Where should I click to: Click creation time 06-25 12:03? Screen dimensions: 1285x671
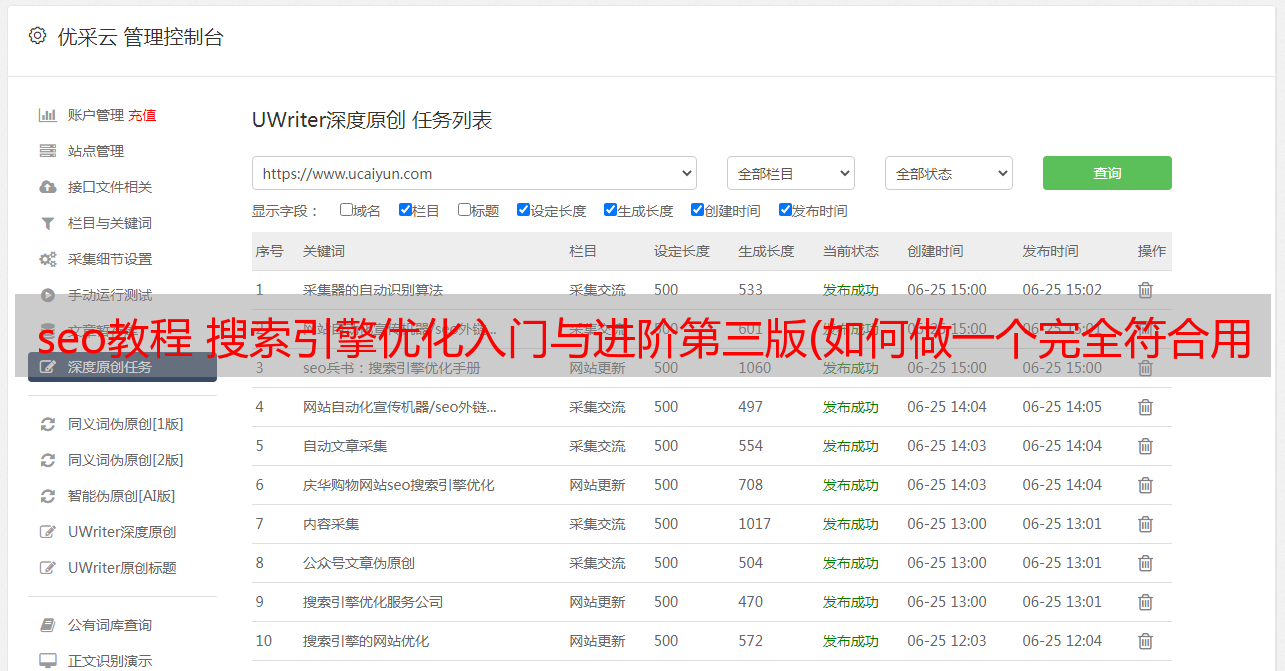click(x=947, y=641)
